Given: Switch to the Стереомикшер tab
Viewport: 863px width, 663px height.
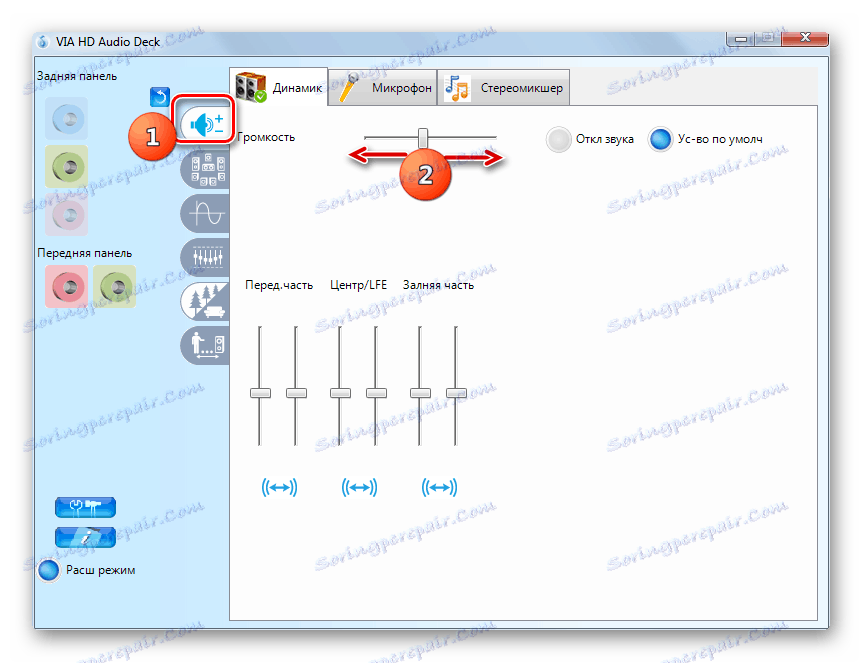Looking at the screenshot, I should pyautogui.click(x=504, y=87).
